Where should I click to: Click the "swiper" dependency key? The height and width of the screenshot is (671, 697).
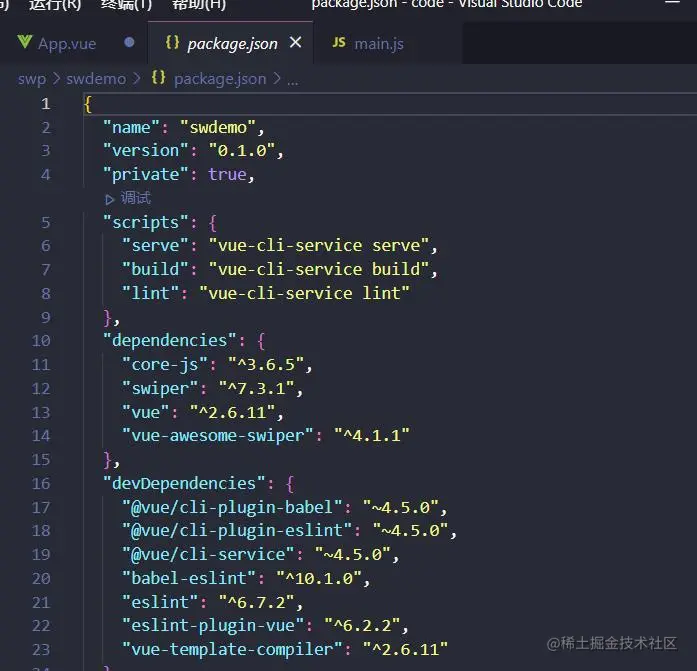pos(160,389)
